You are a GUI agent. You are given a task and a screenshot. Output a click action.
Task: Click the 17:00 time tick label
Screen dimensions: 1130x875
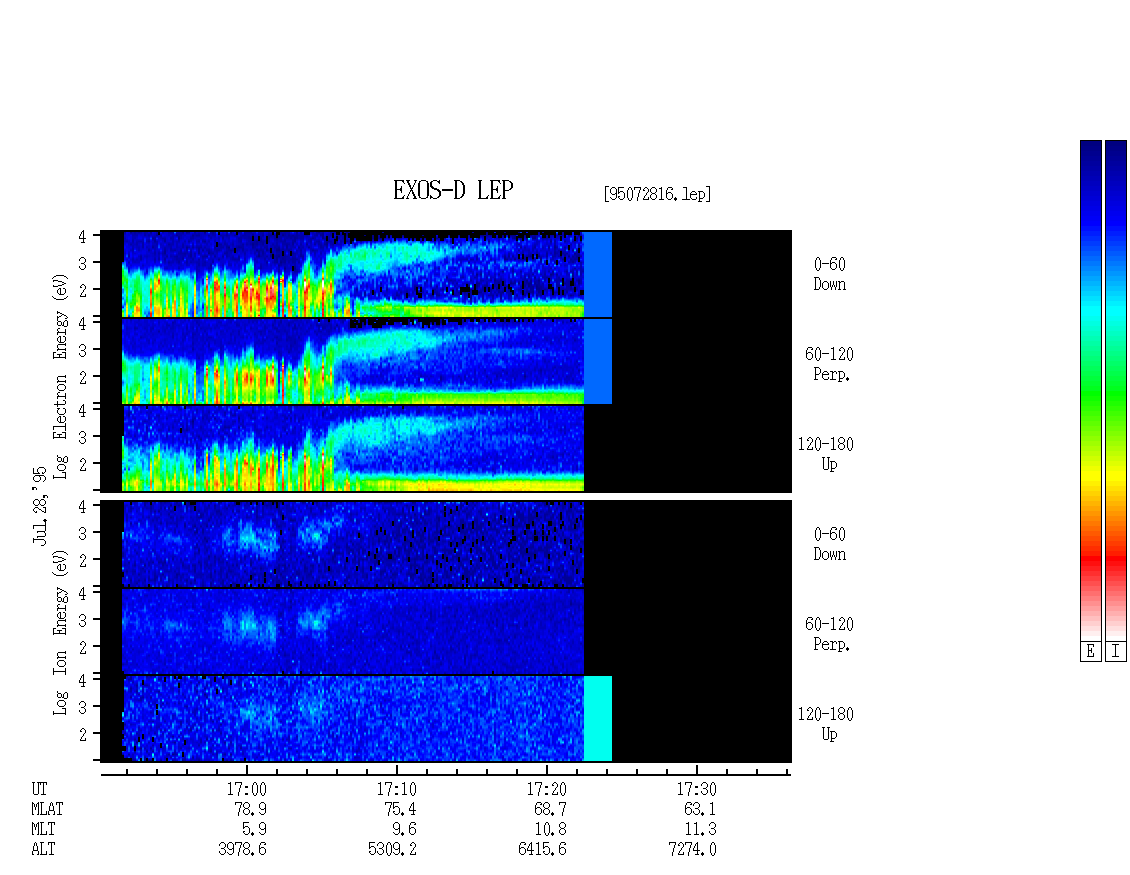click(x=246, y=789)
